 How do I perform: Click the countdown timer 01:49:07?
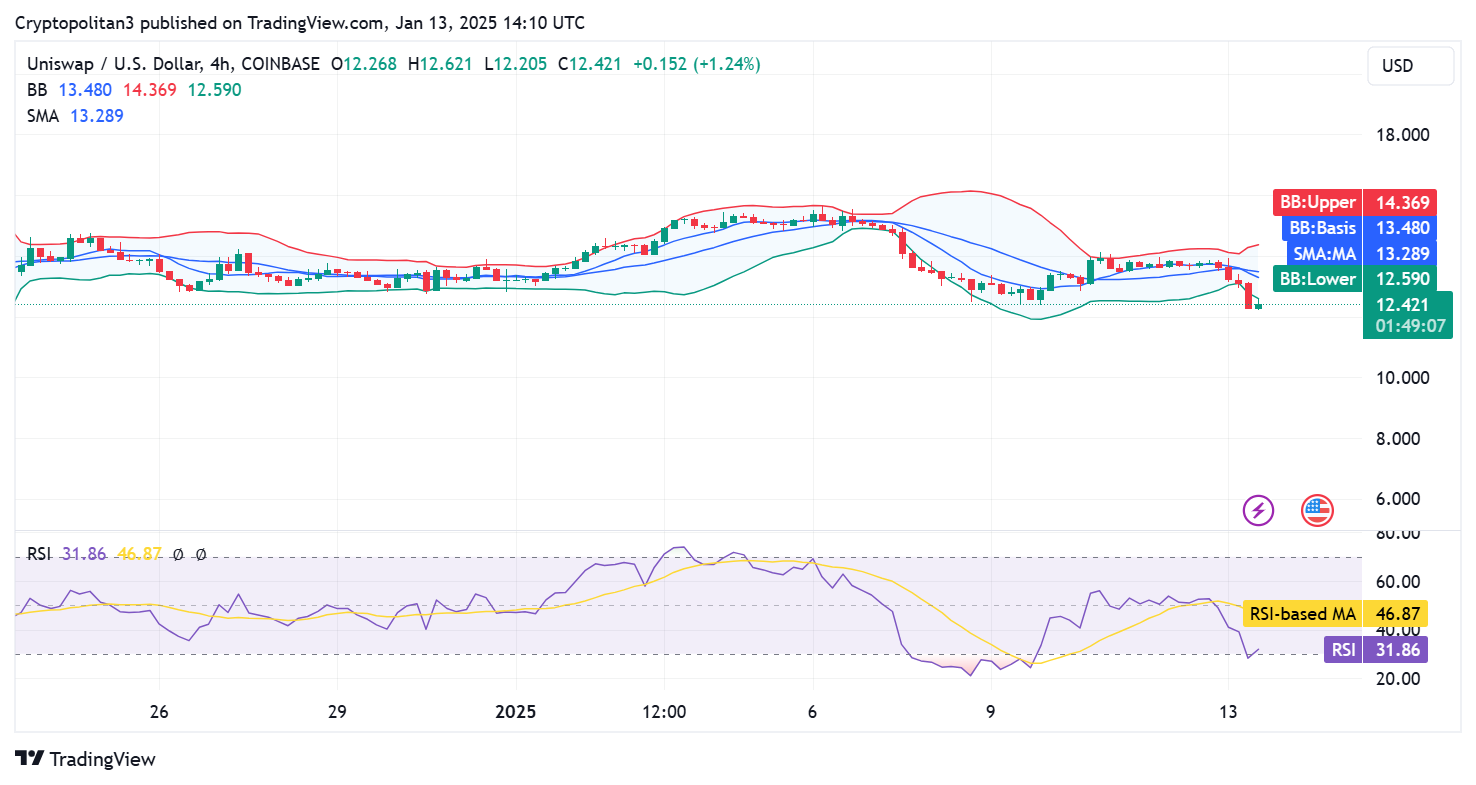click(1411, 326)
